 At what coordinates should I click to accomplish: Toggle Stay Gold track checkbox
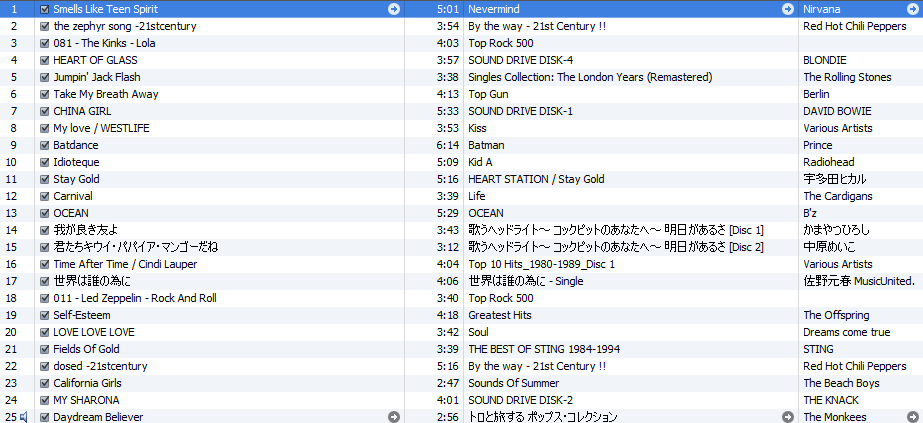coord(45,179)
